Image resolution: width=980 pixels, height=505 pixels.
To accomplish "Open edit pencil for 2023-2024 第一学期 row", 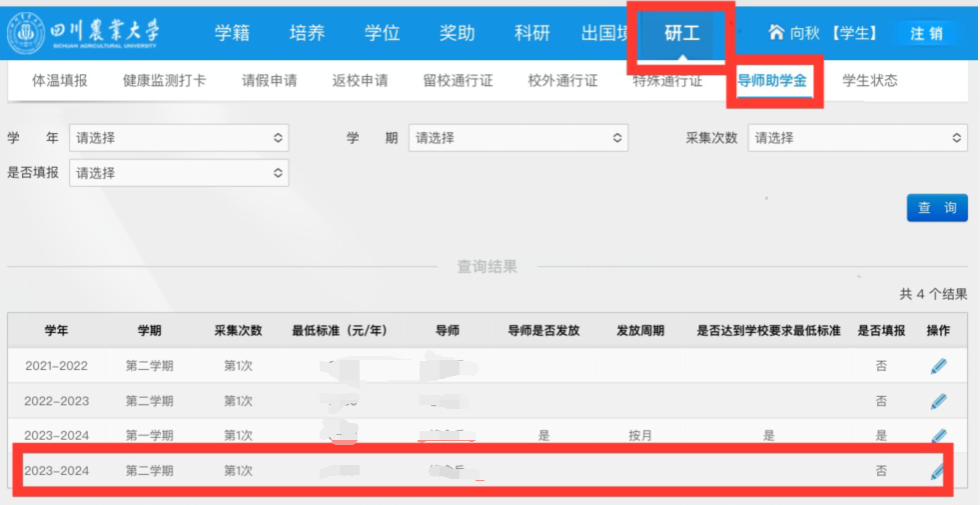I will click(938, 436).
